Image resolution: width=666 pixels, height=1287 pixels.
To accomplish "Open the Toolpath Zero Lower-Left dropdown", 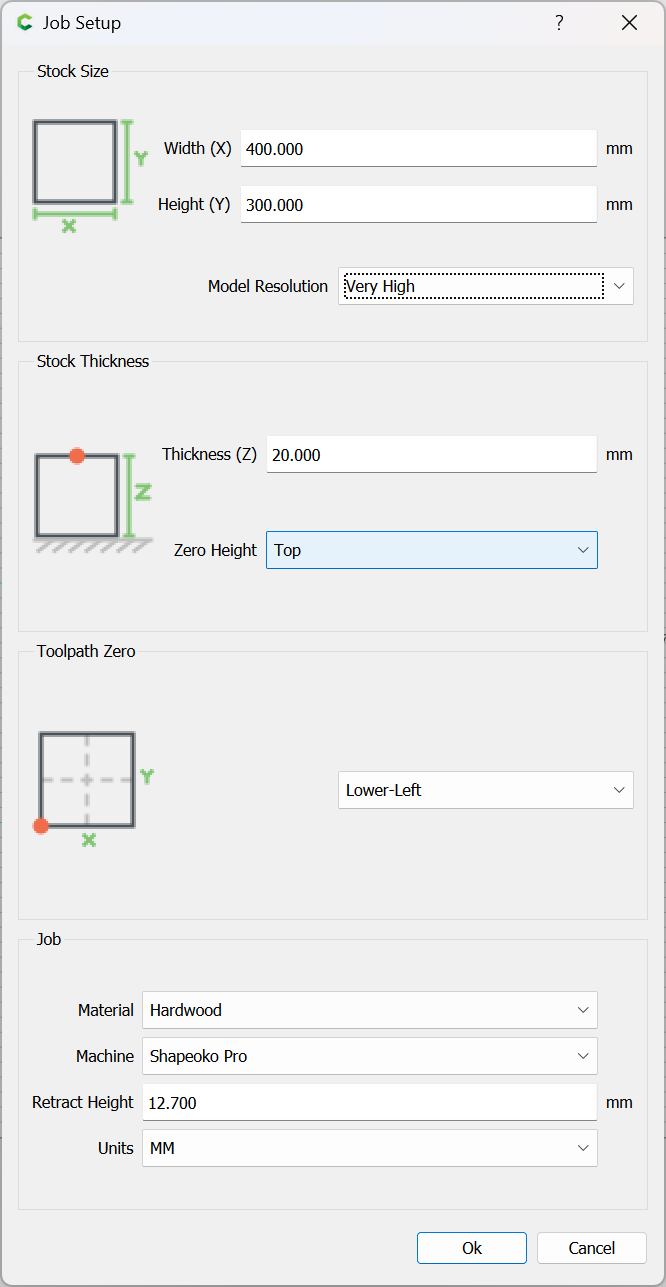I will (486, 790).
